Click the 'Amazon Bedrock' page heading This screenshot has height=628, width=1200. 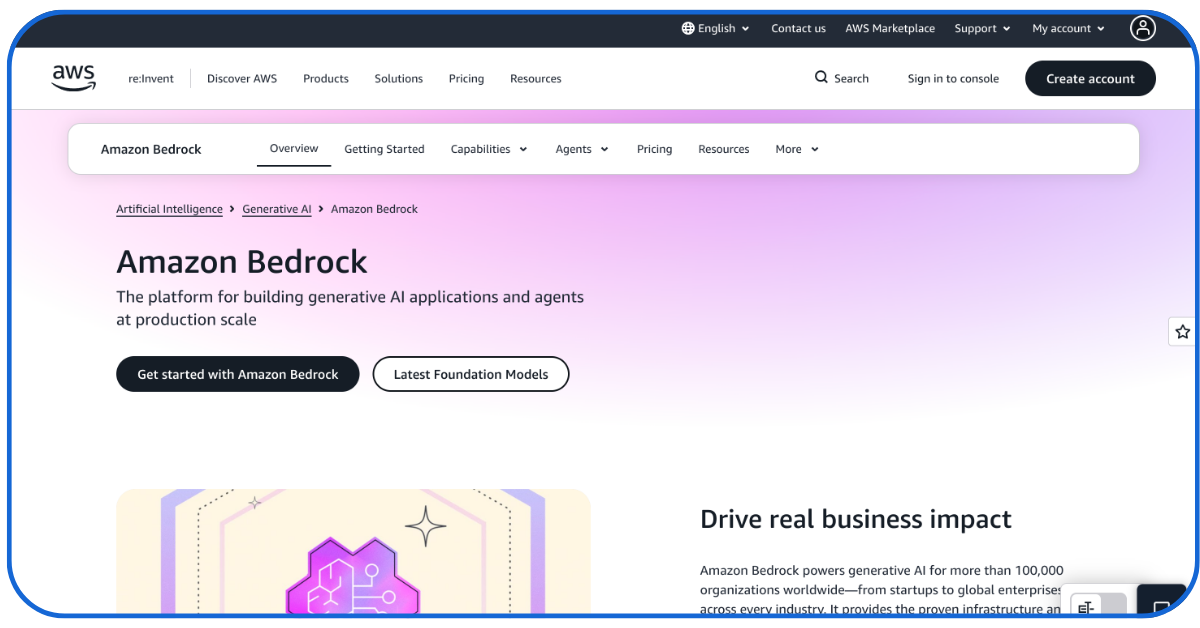pos(242,262)
